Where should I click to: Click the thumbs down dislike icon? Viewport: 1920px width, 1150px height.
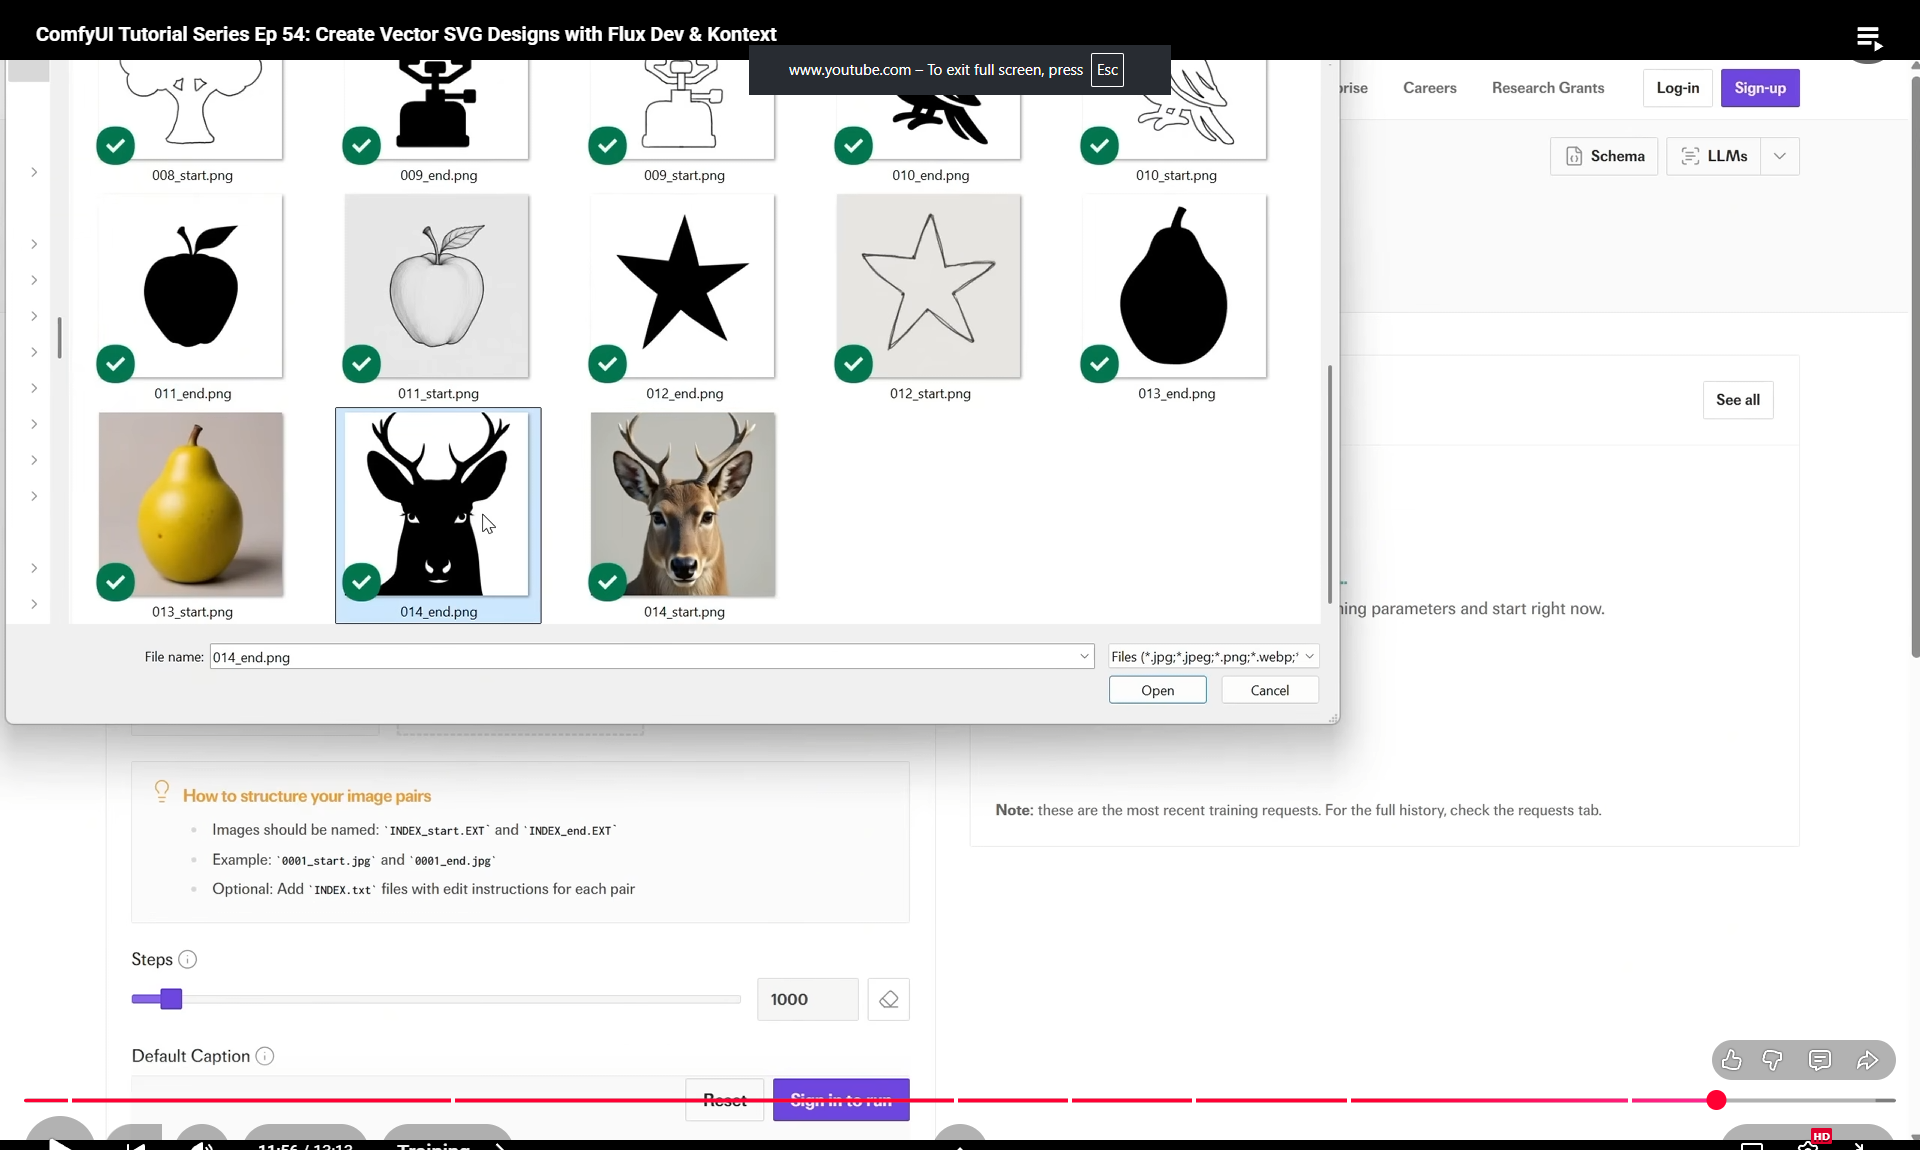1773,1060
